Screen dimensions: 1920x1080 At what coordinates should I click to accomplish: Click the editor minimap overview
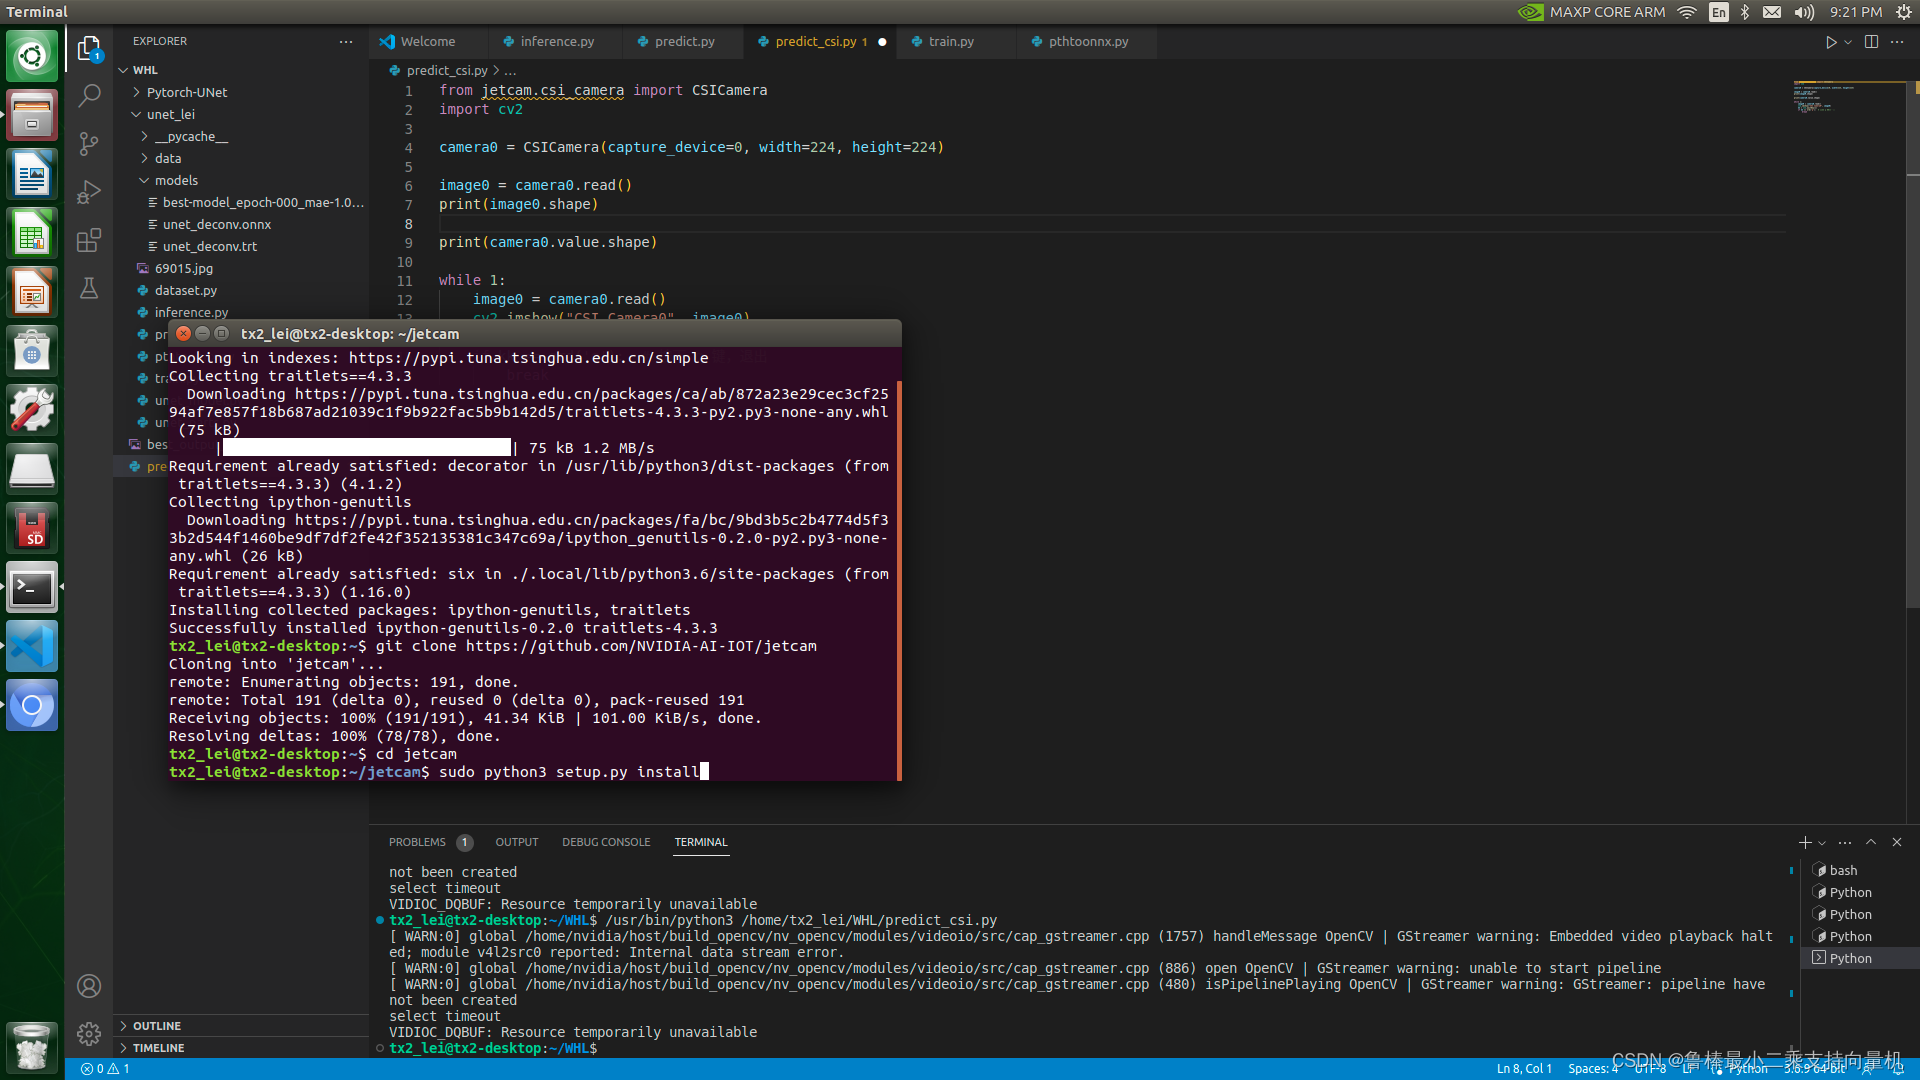1848,98
